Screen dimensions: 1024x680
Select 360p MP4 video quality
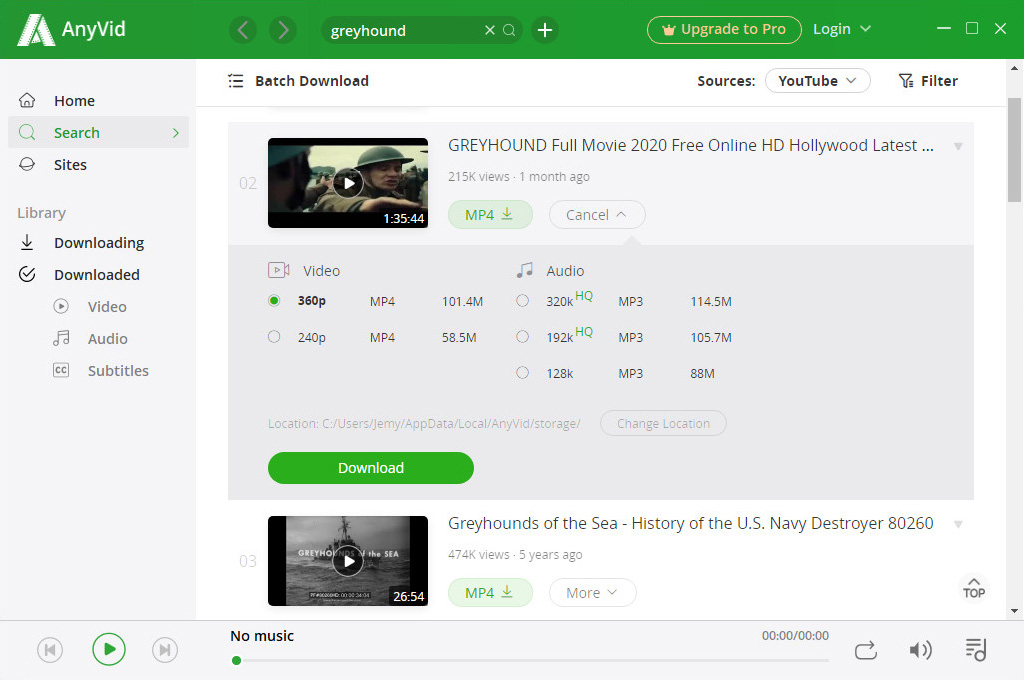[274, 300]
